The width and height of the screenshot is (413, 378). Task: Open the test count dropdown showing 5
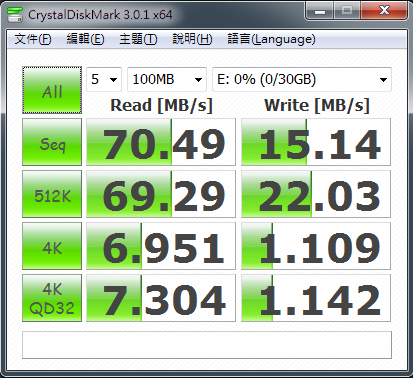coord(104,79)
